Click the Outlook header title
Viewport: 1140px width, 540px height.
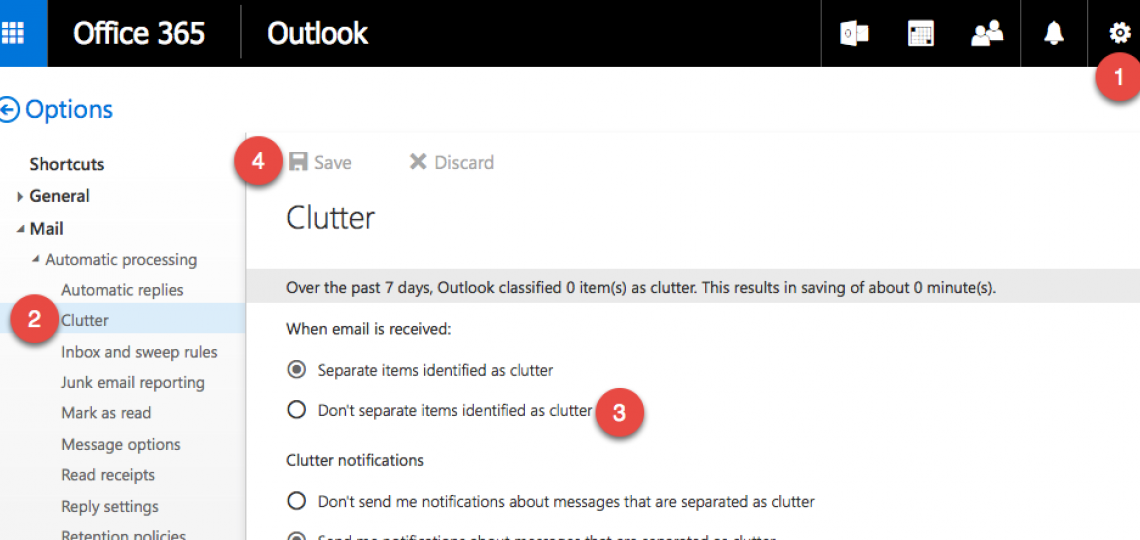318,33
